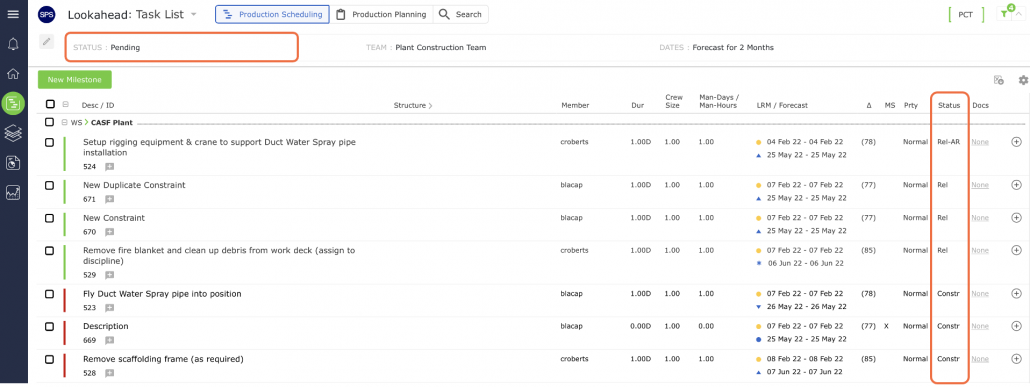Open the Search tab

click(460, 14)
